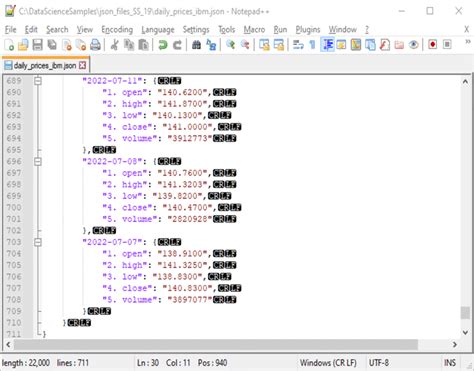
Task: Start macro recording red button
Action: tap(433, 45)
